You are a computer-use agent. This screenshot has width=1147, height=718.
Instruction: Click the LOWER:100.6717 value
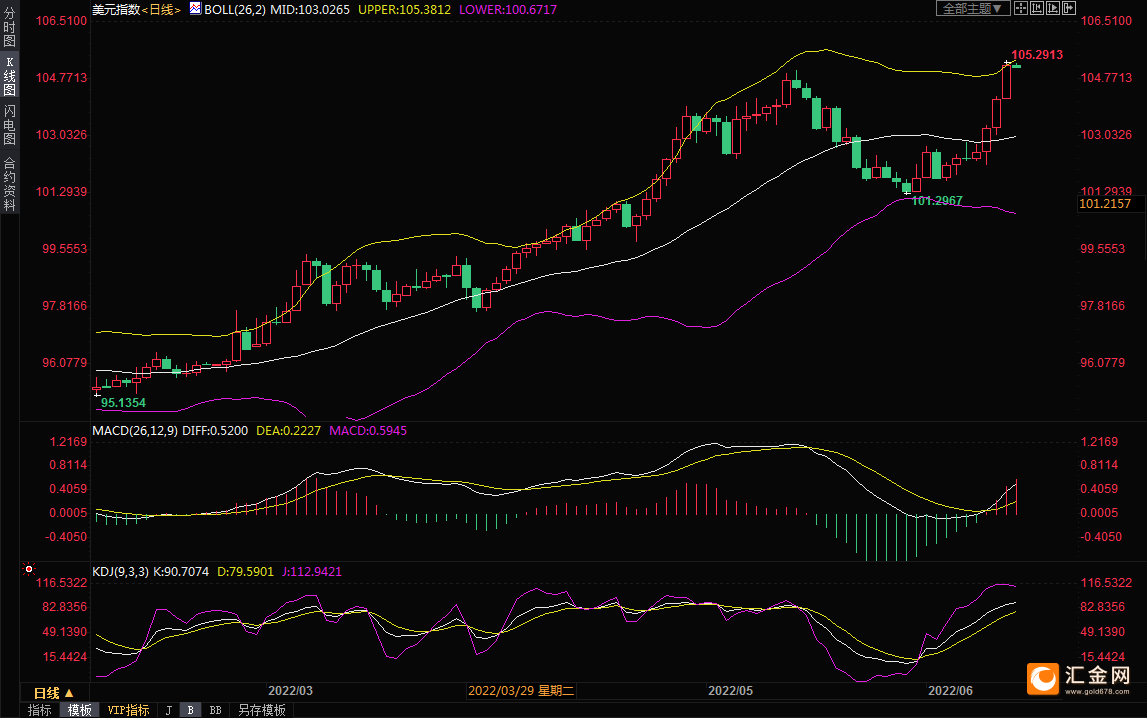508,10
